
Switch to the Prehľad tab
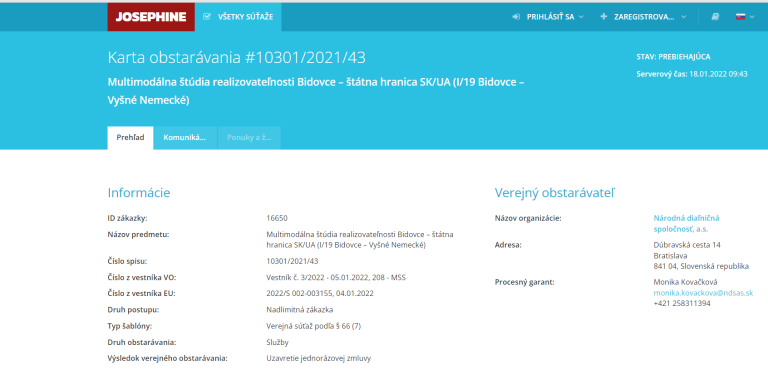coord(130,138)
